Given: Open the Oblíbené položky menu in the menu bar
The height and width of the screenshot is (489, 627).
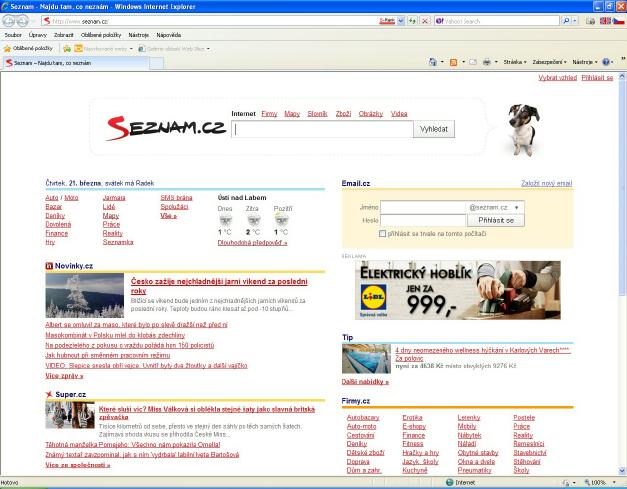Looking at the screenshot, I should [x=101, y=35].
